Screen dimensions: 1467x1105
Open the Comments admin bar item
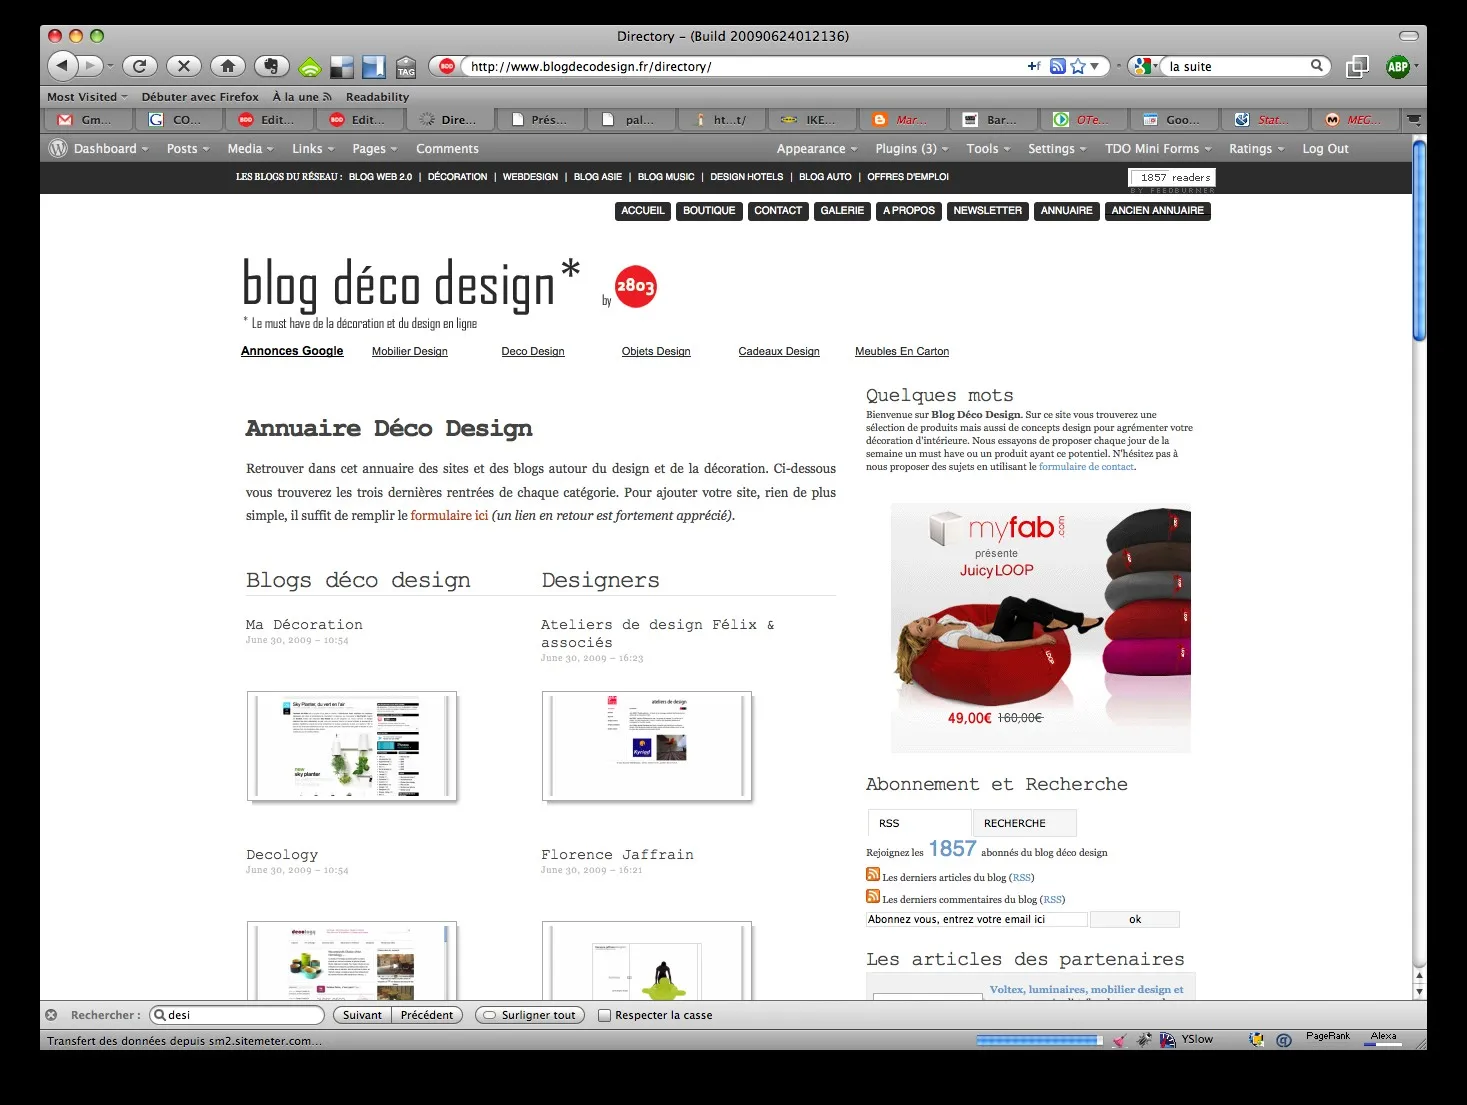[x=447, y=148]
